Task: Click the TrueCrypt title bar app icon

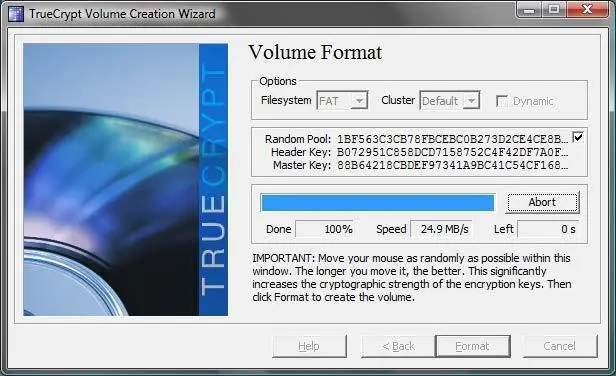Action: (x=16, y=14)
